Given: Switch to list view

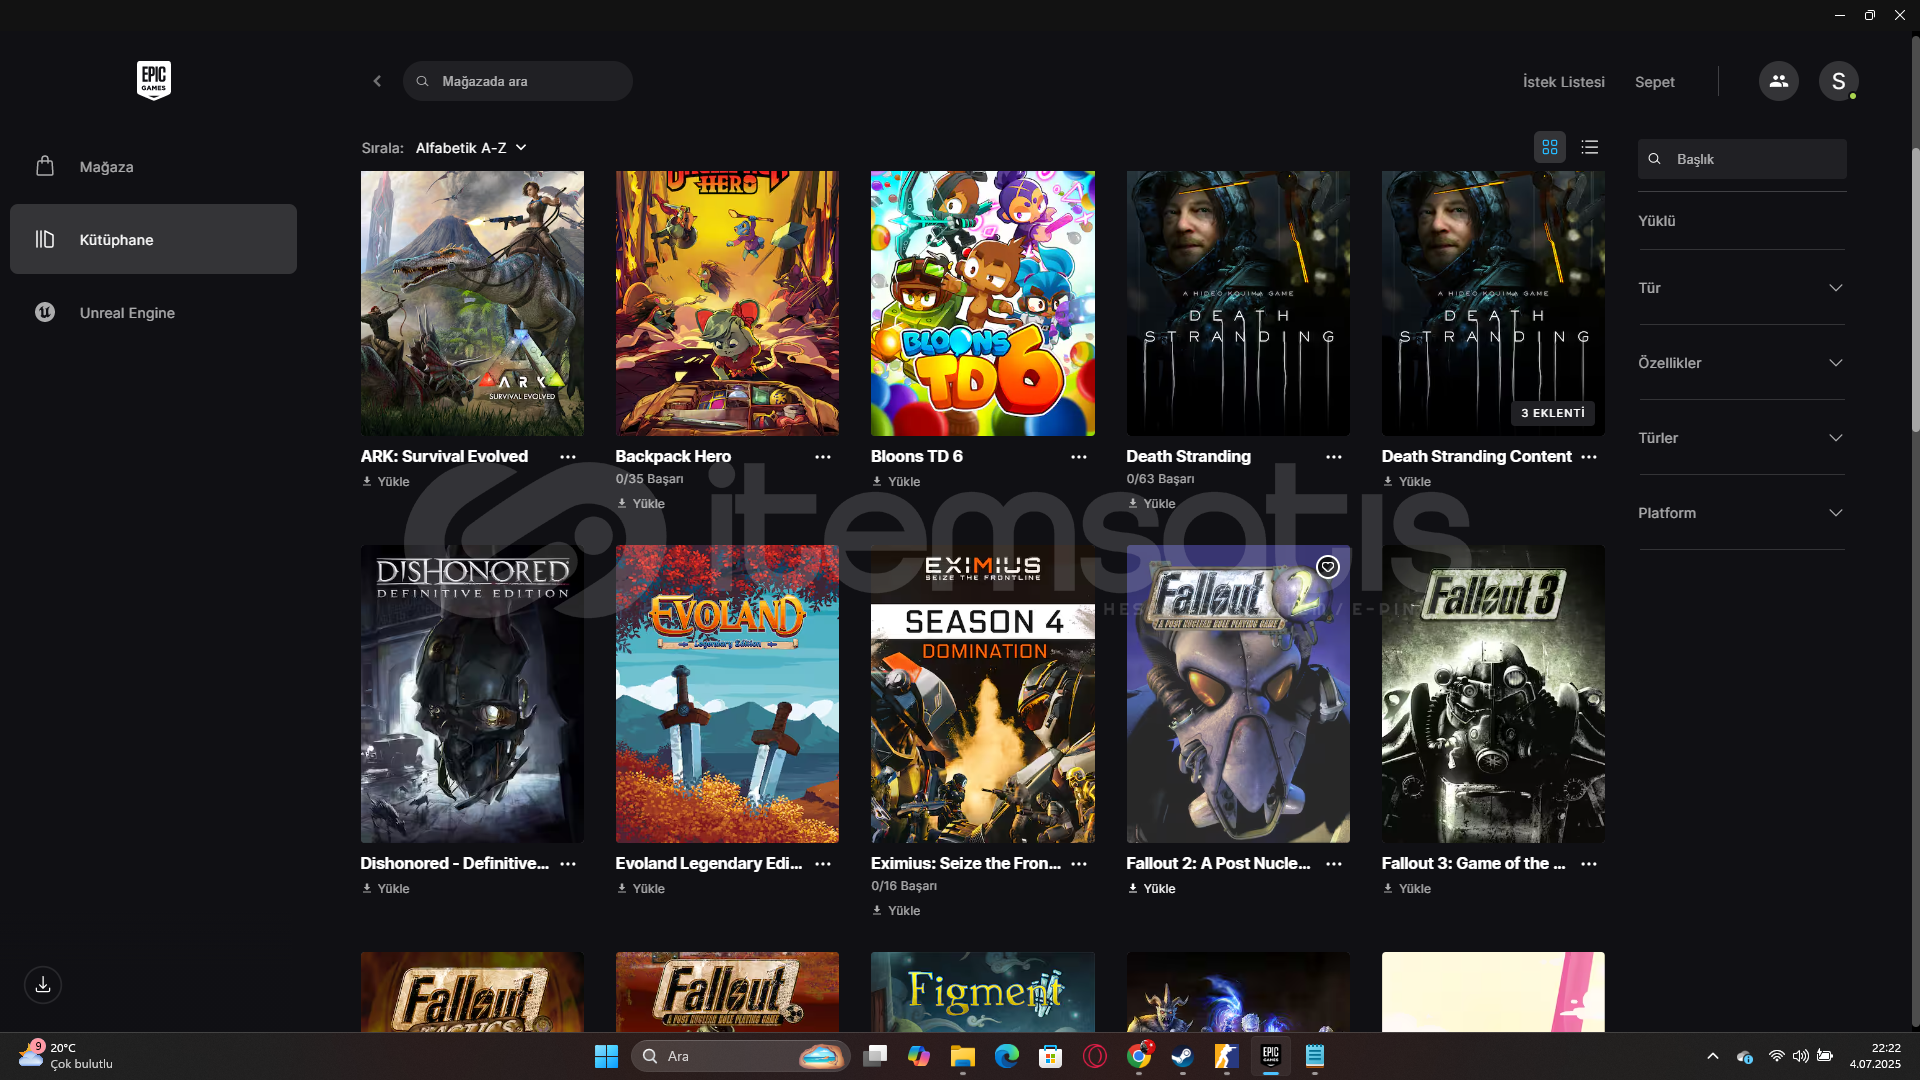Looking at the screenshot, I should 1590,147.
